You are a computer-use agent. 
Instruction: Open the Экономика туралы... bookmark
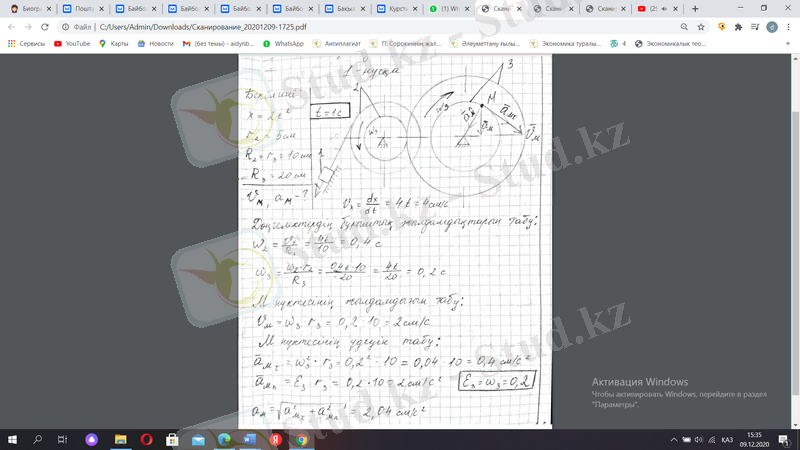(565, 44)
